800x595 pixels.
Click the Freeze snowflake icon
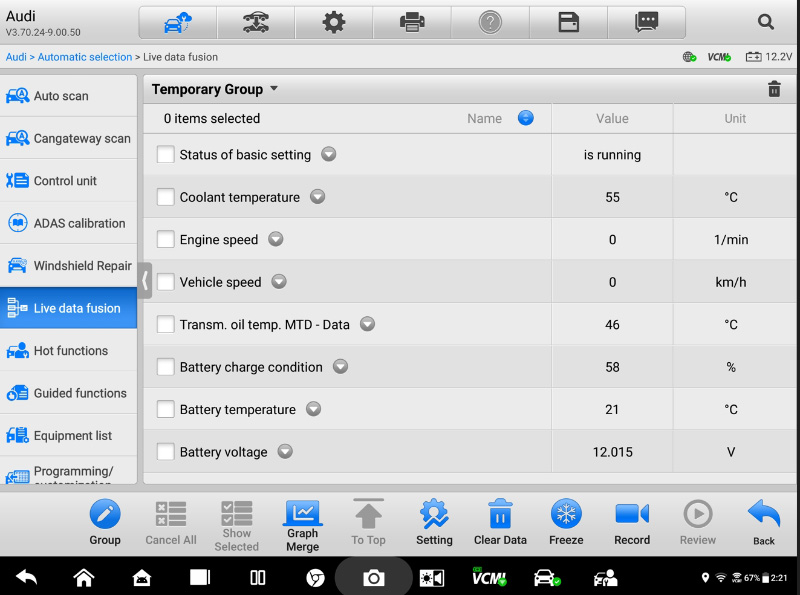click(x=566, y=515)
